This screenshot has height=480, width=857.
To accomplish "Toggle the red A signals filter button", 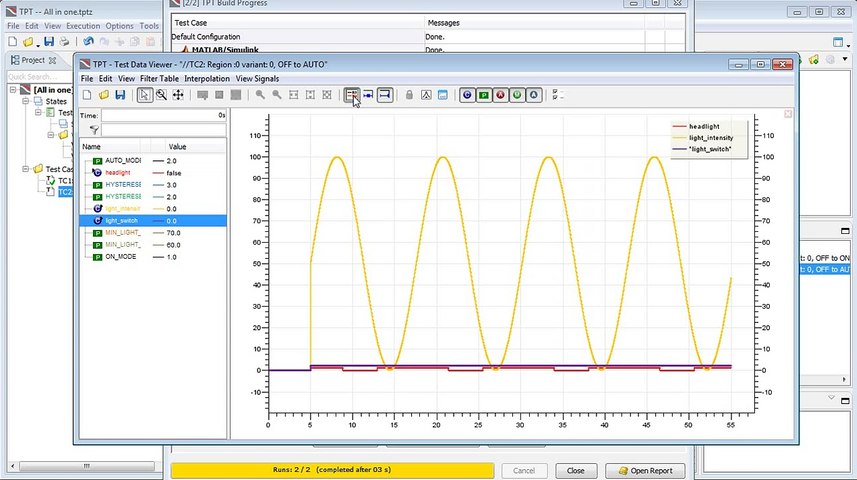I will coord(500,95).
